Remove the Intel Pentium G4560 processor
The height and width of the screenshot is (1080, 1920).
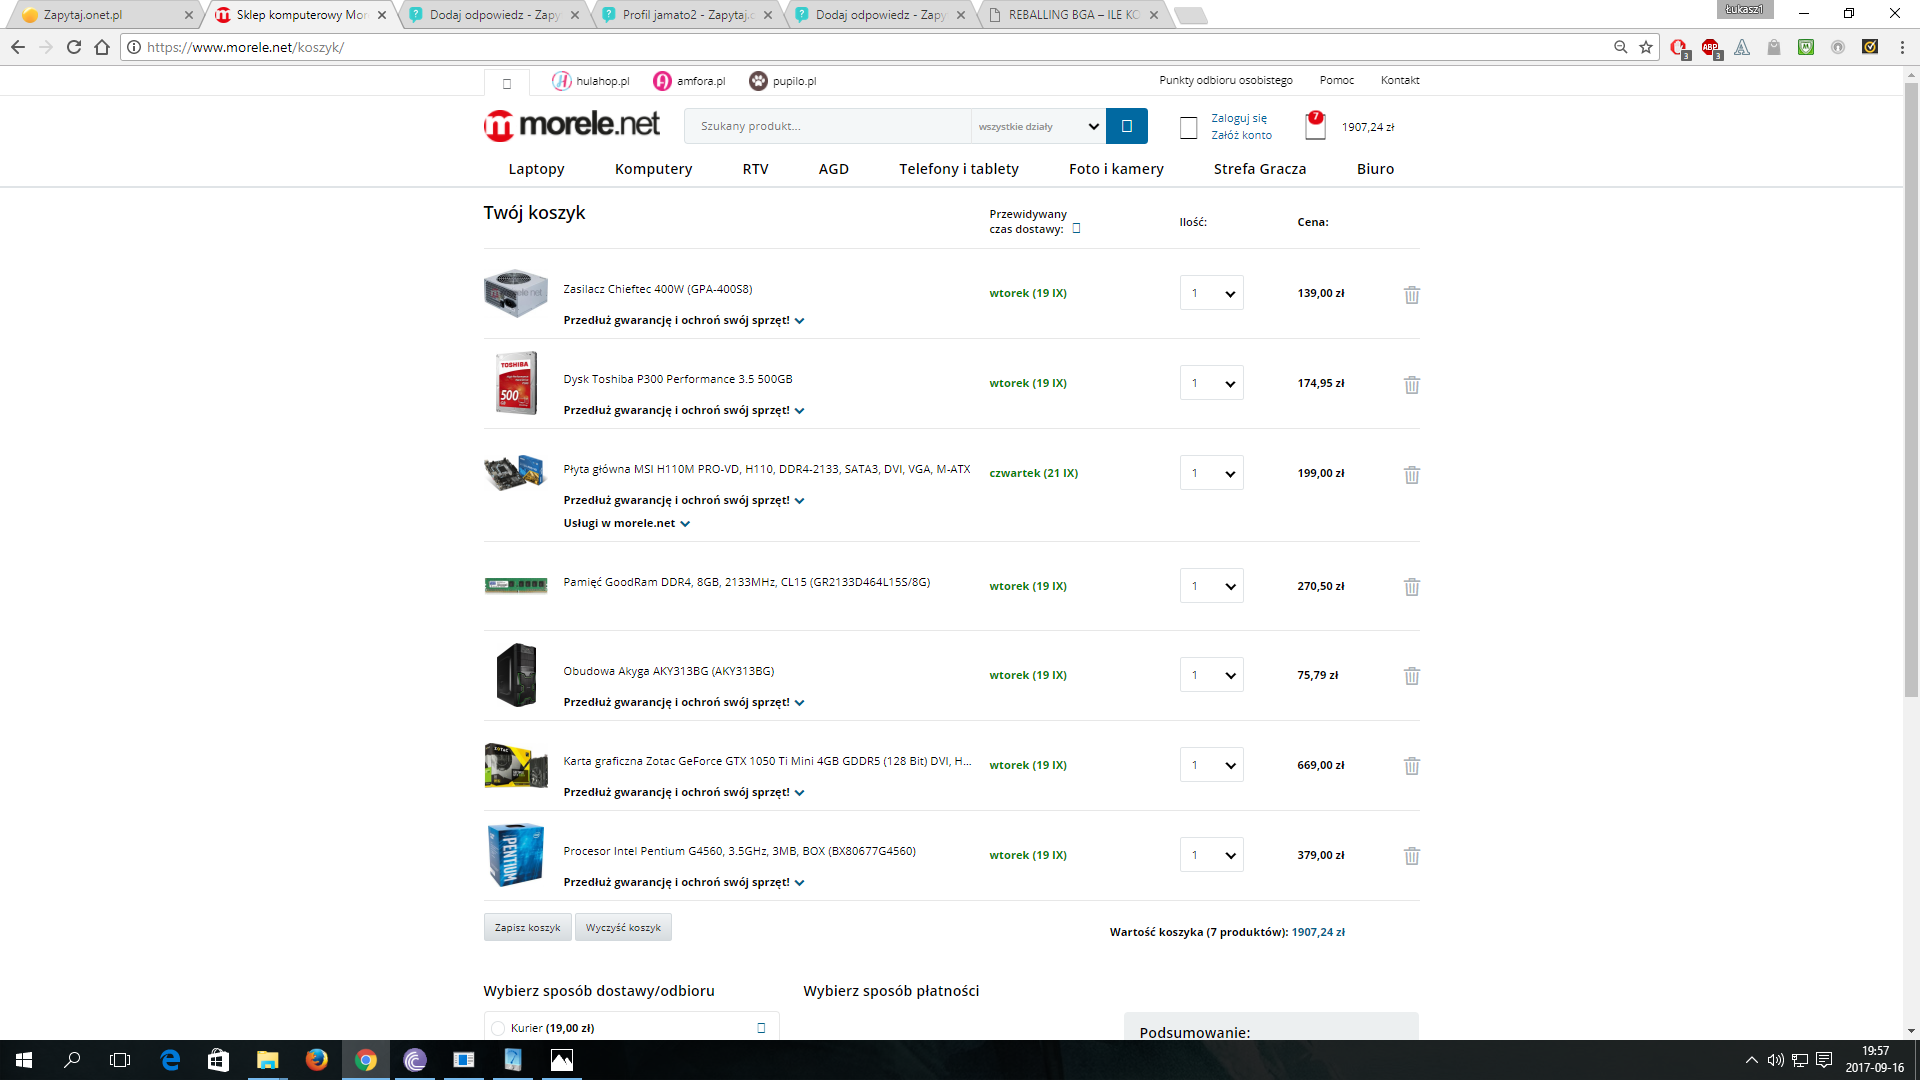(1411, 856)
